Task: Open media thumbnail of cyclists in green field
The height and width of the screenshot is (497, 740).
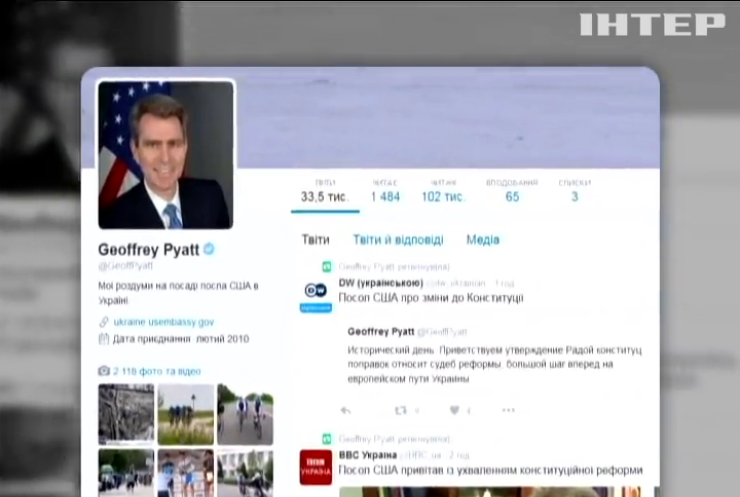Action: pyautogui.click(x=185, y=414)
